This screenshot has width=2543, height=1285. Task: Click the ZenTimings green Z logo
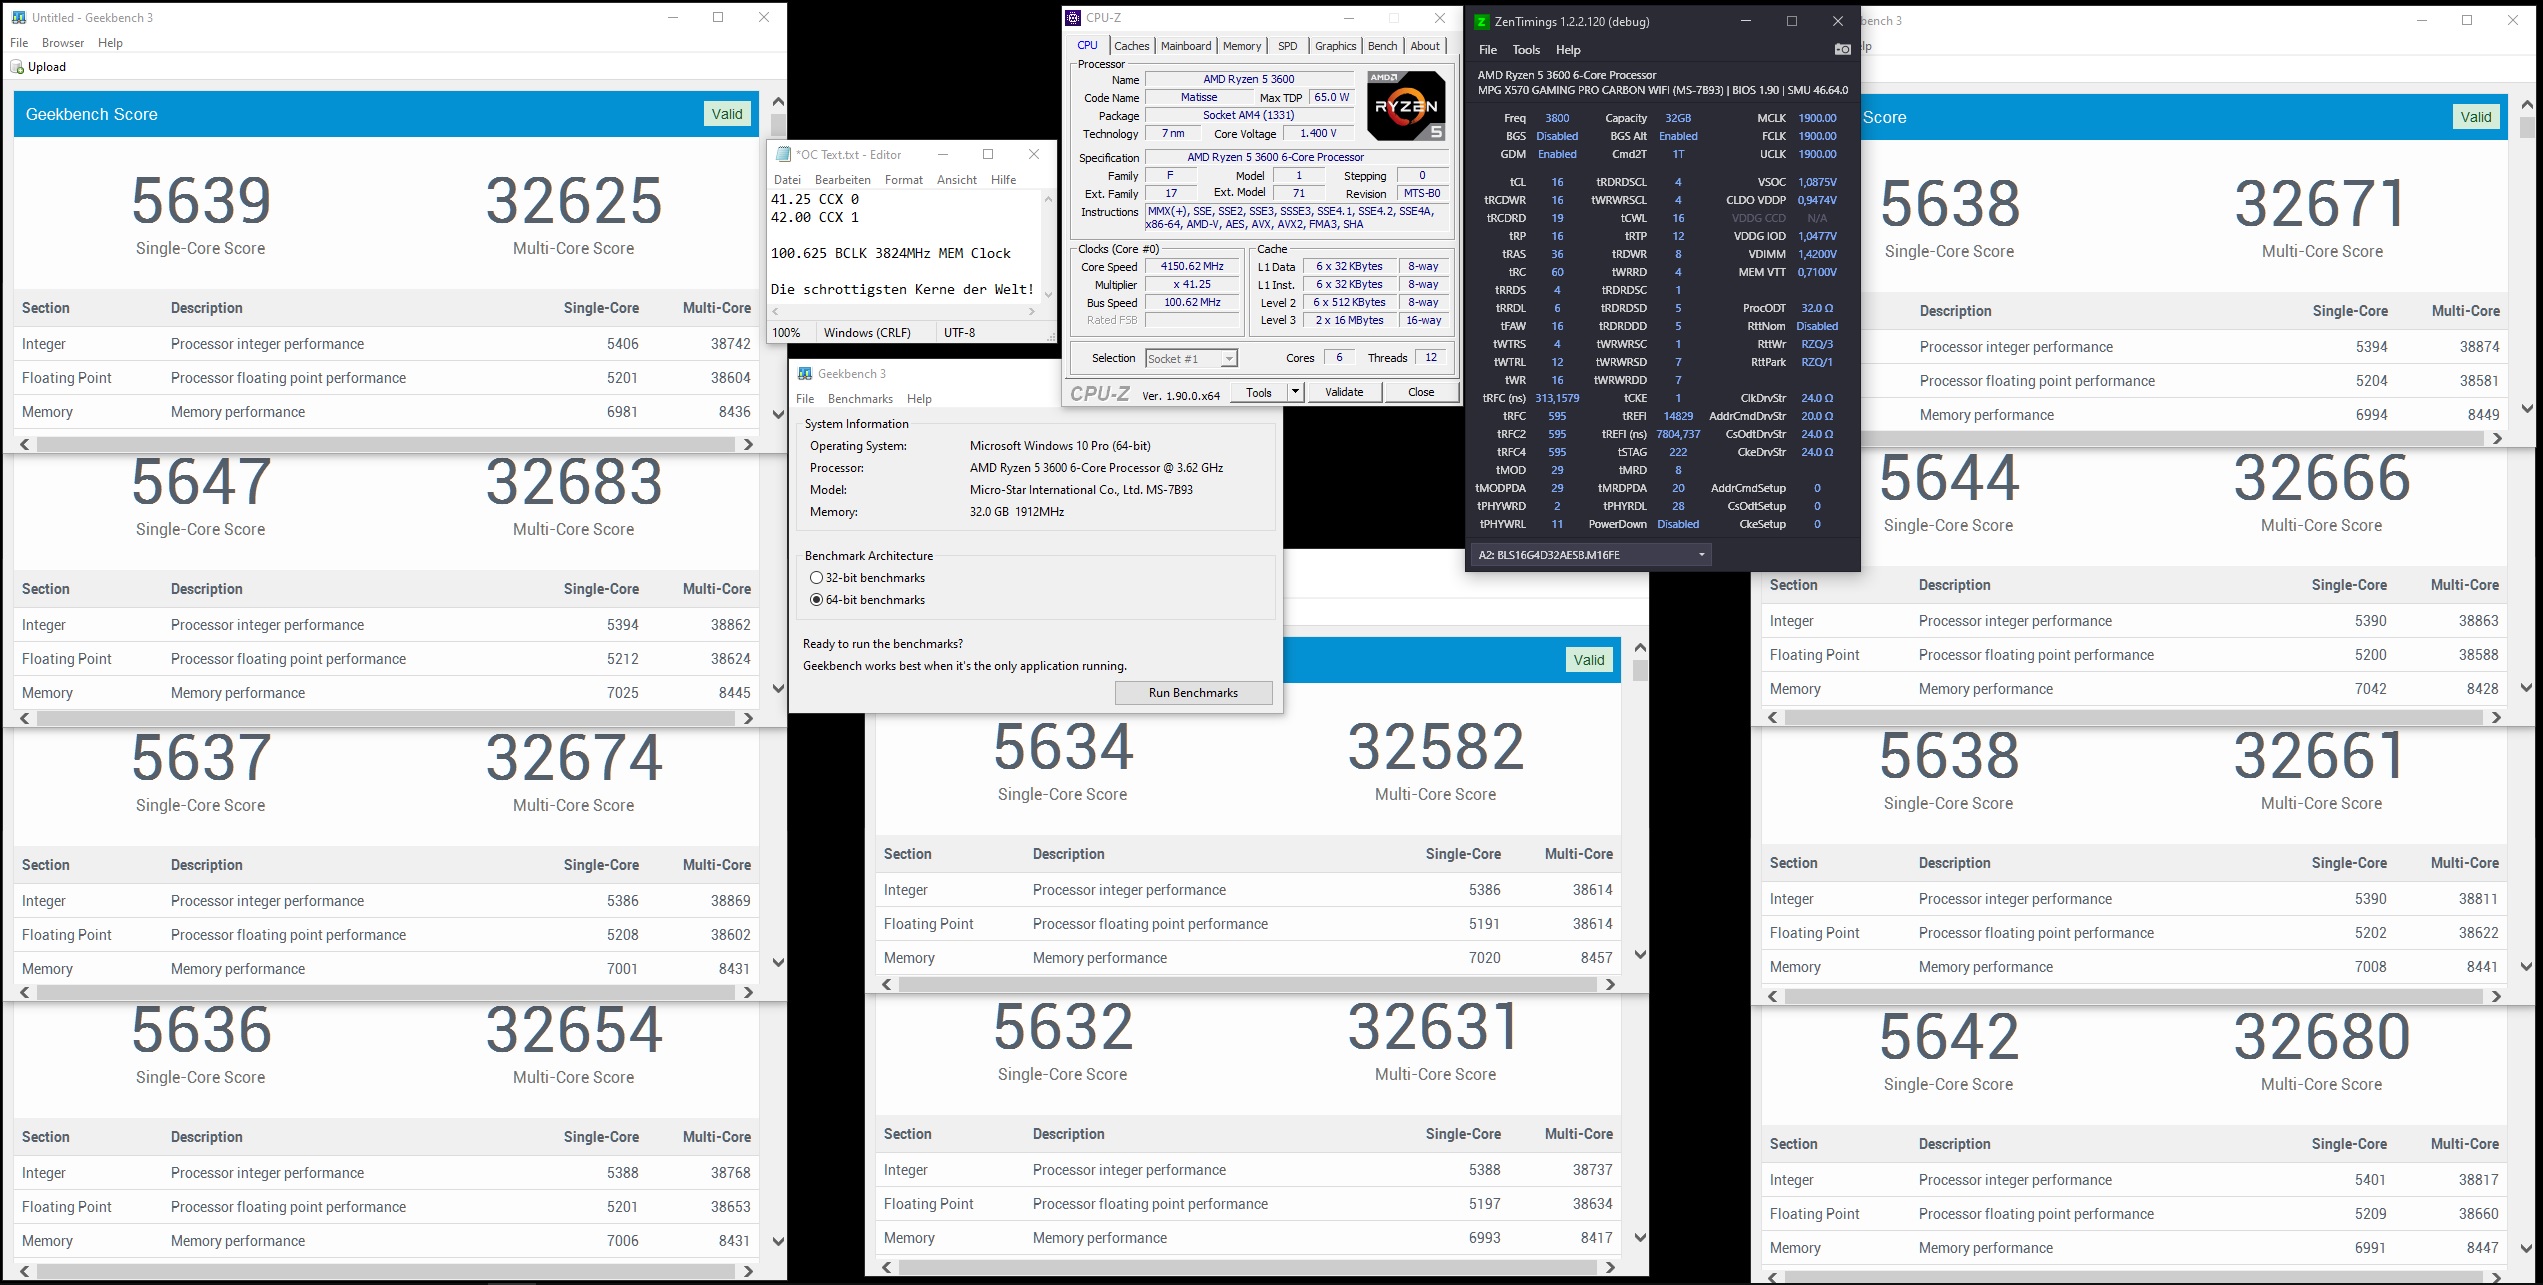(x=1482, y=21)
